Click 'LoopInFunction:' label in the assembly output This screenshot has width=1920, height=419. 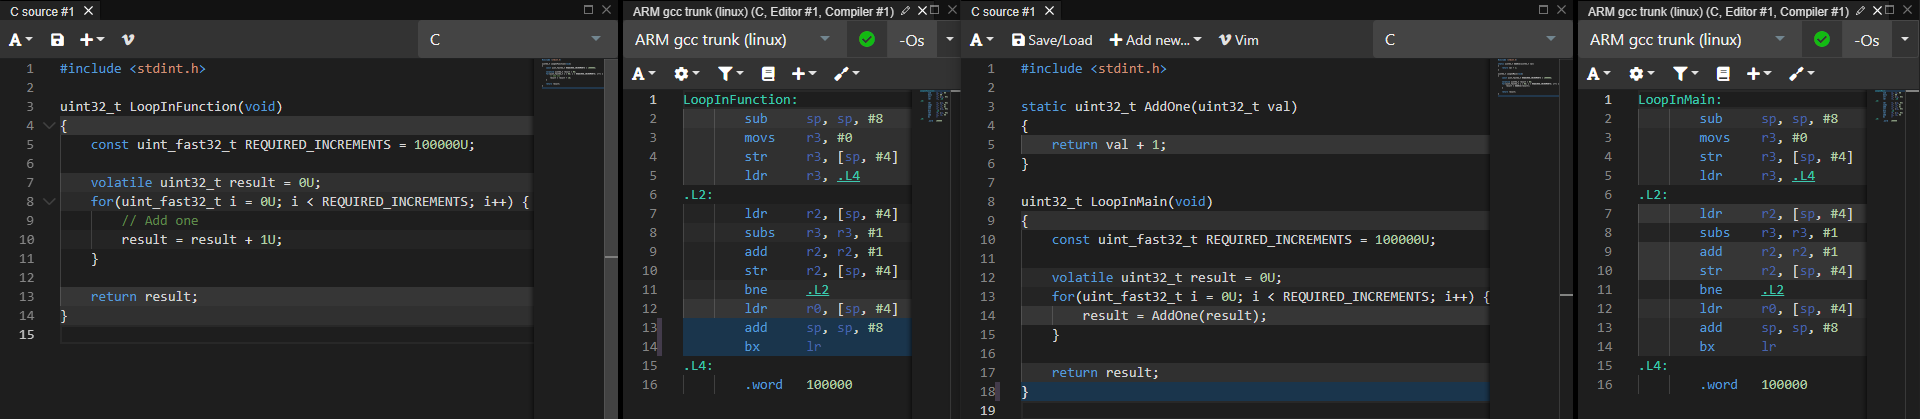pos(740,100)
